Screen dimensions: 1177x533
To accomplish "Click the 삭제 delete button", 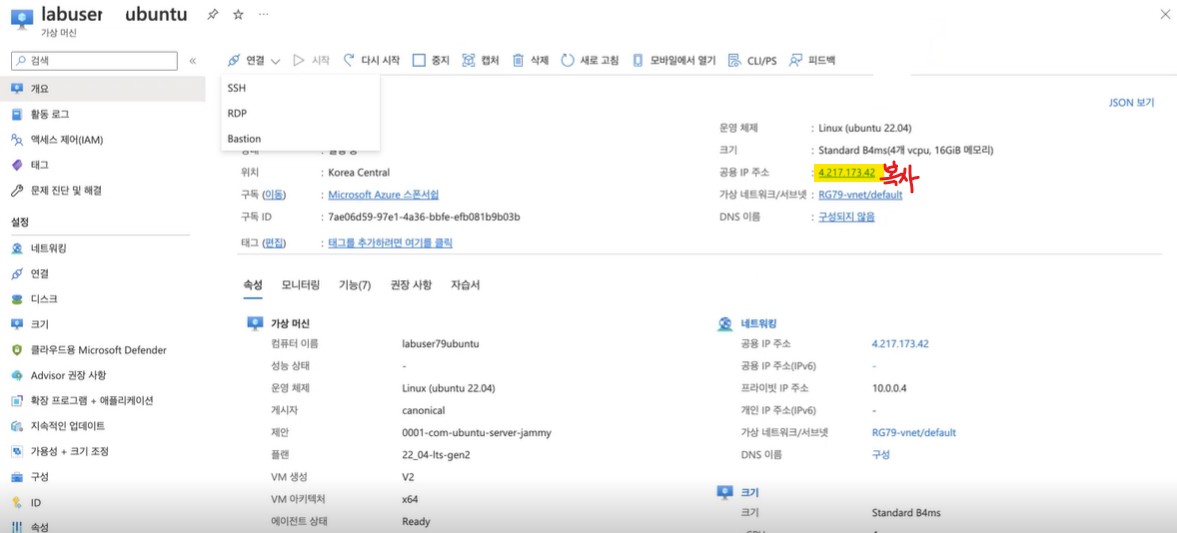I will [531, 61].
